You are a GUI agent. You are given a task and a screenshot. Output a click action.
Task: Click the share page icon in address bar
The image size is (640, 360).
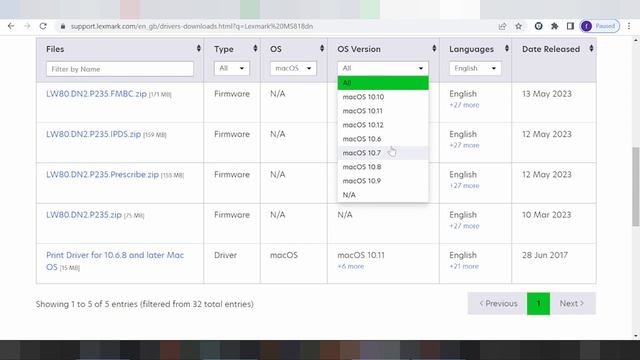click(502, 26)
